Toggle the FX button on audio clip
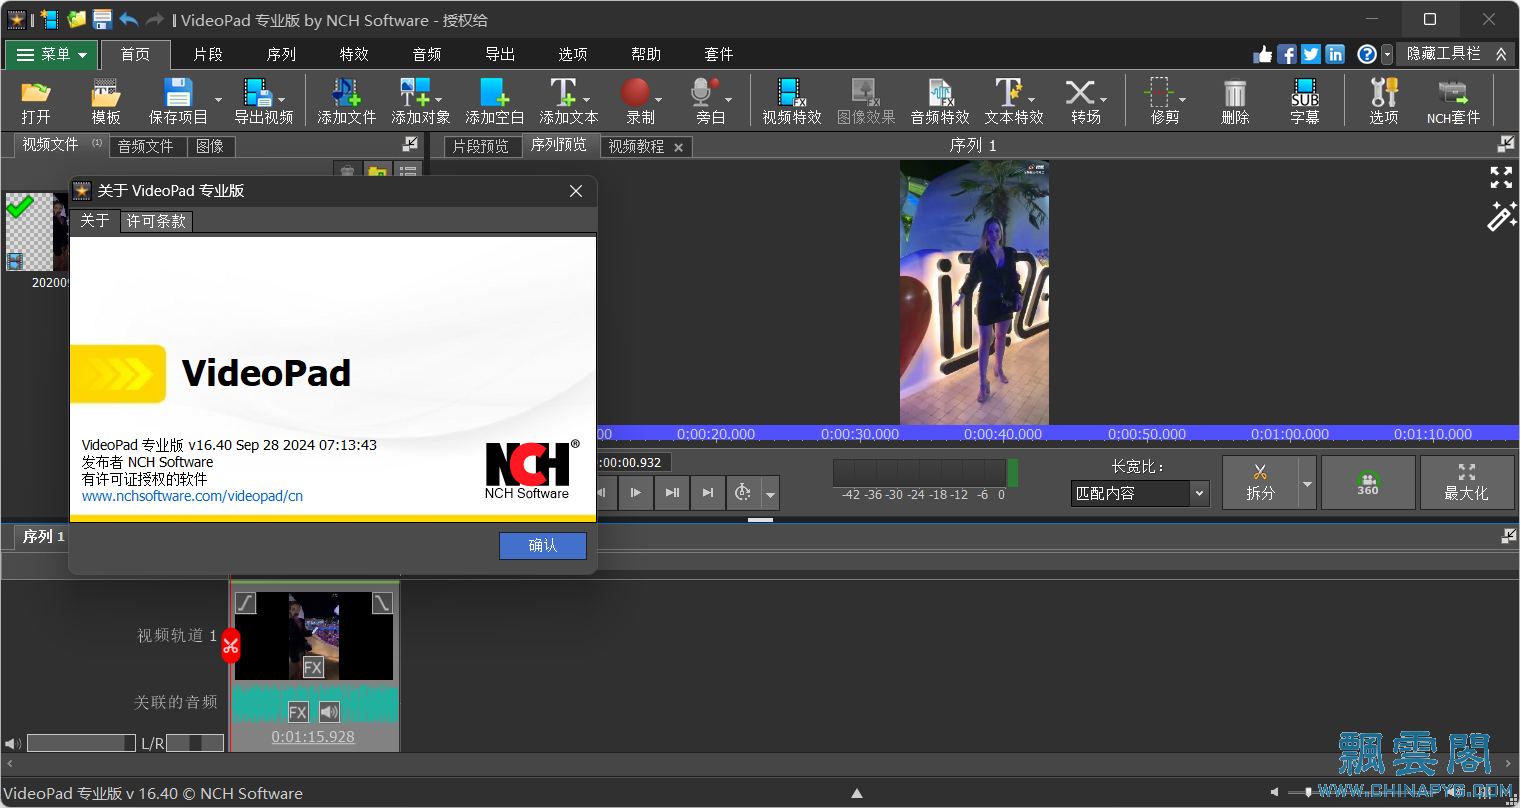1520x808 pixels. pos(298,712)
